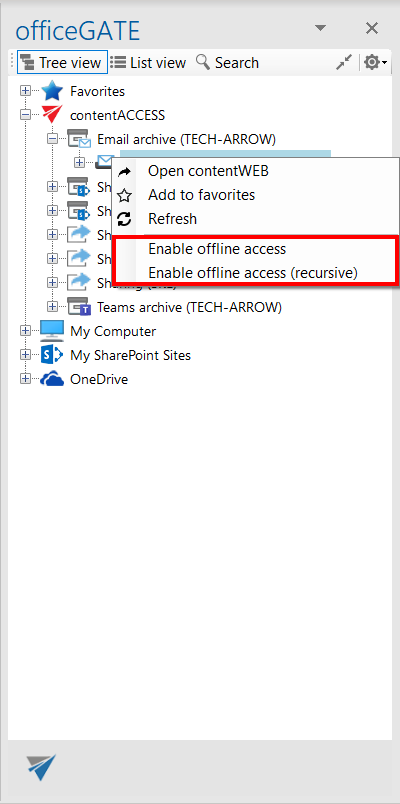400x804 pixels.
Task: Select Enable offline access (recursive)
Action: click(x=255, y=273)
